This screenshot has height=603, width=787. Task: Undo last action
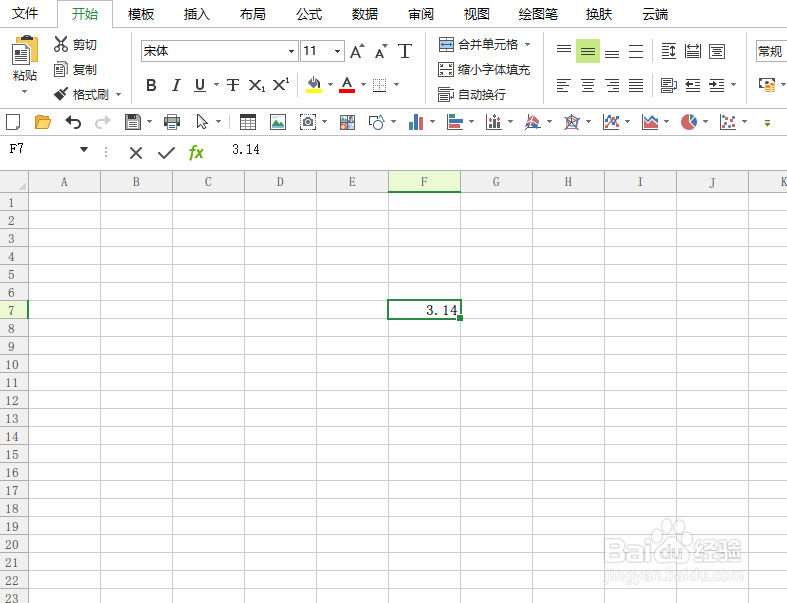coord(73,122)
